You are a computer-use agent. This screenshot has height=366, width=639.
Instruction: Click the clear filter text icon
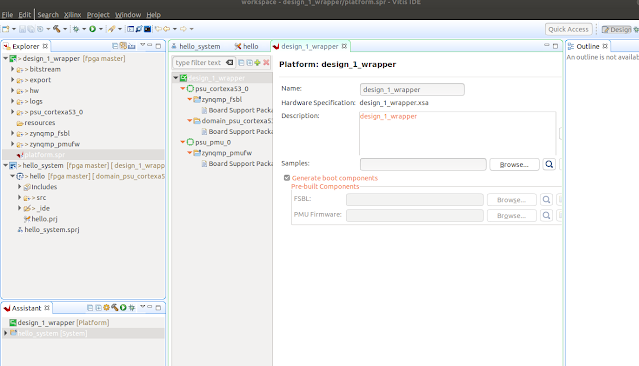(229, 62)
